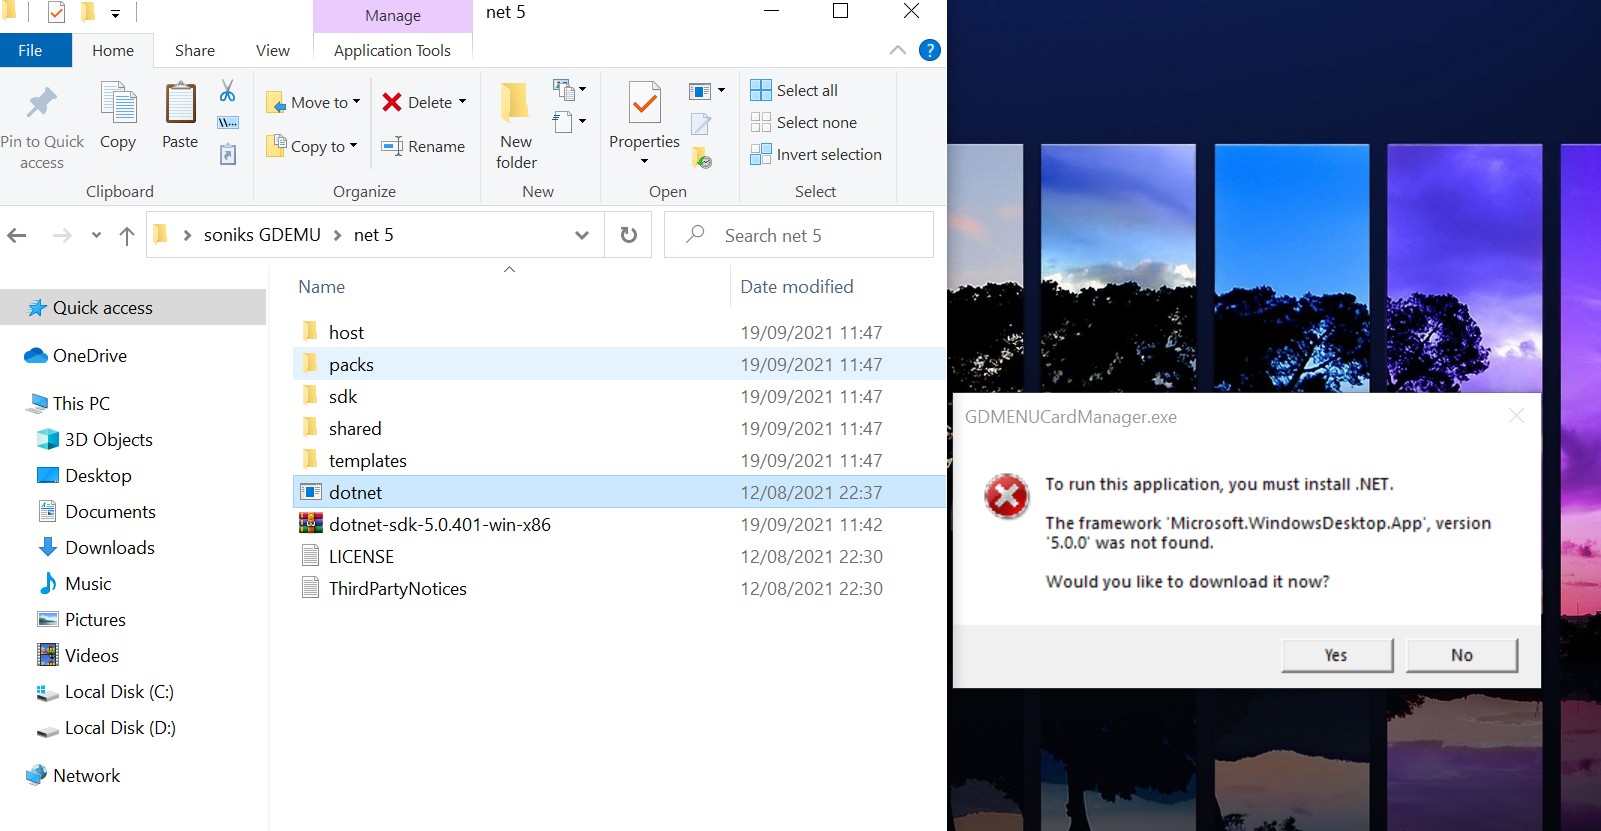This screenshot has width=1601, height=831.
Task: Expand the Delete options arrow
Action: click(463, 102)
